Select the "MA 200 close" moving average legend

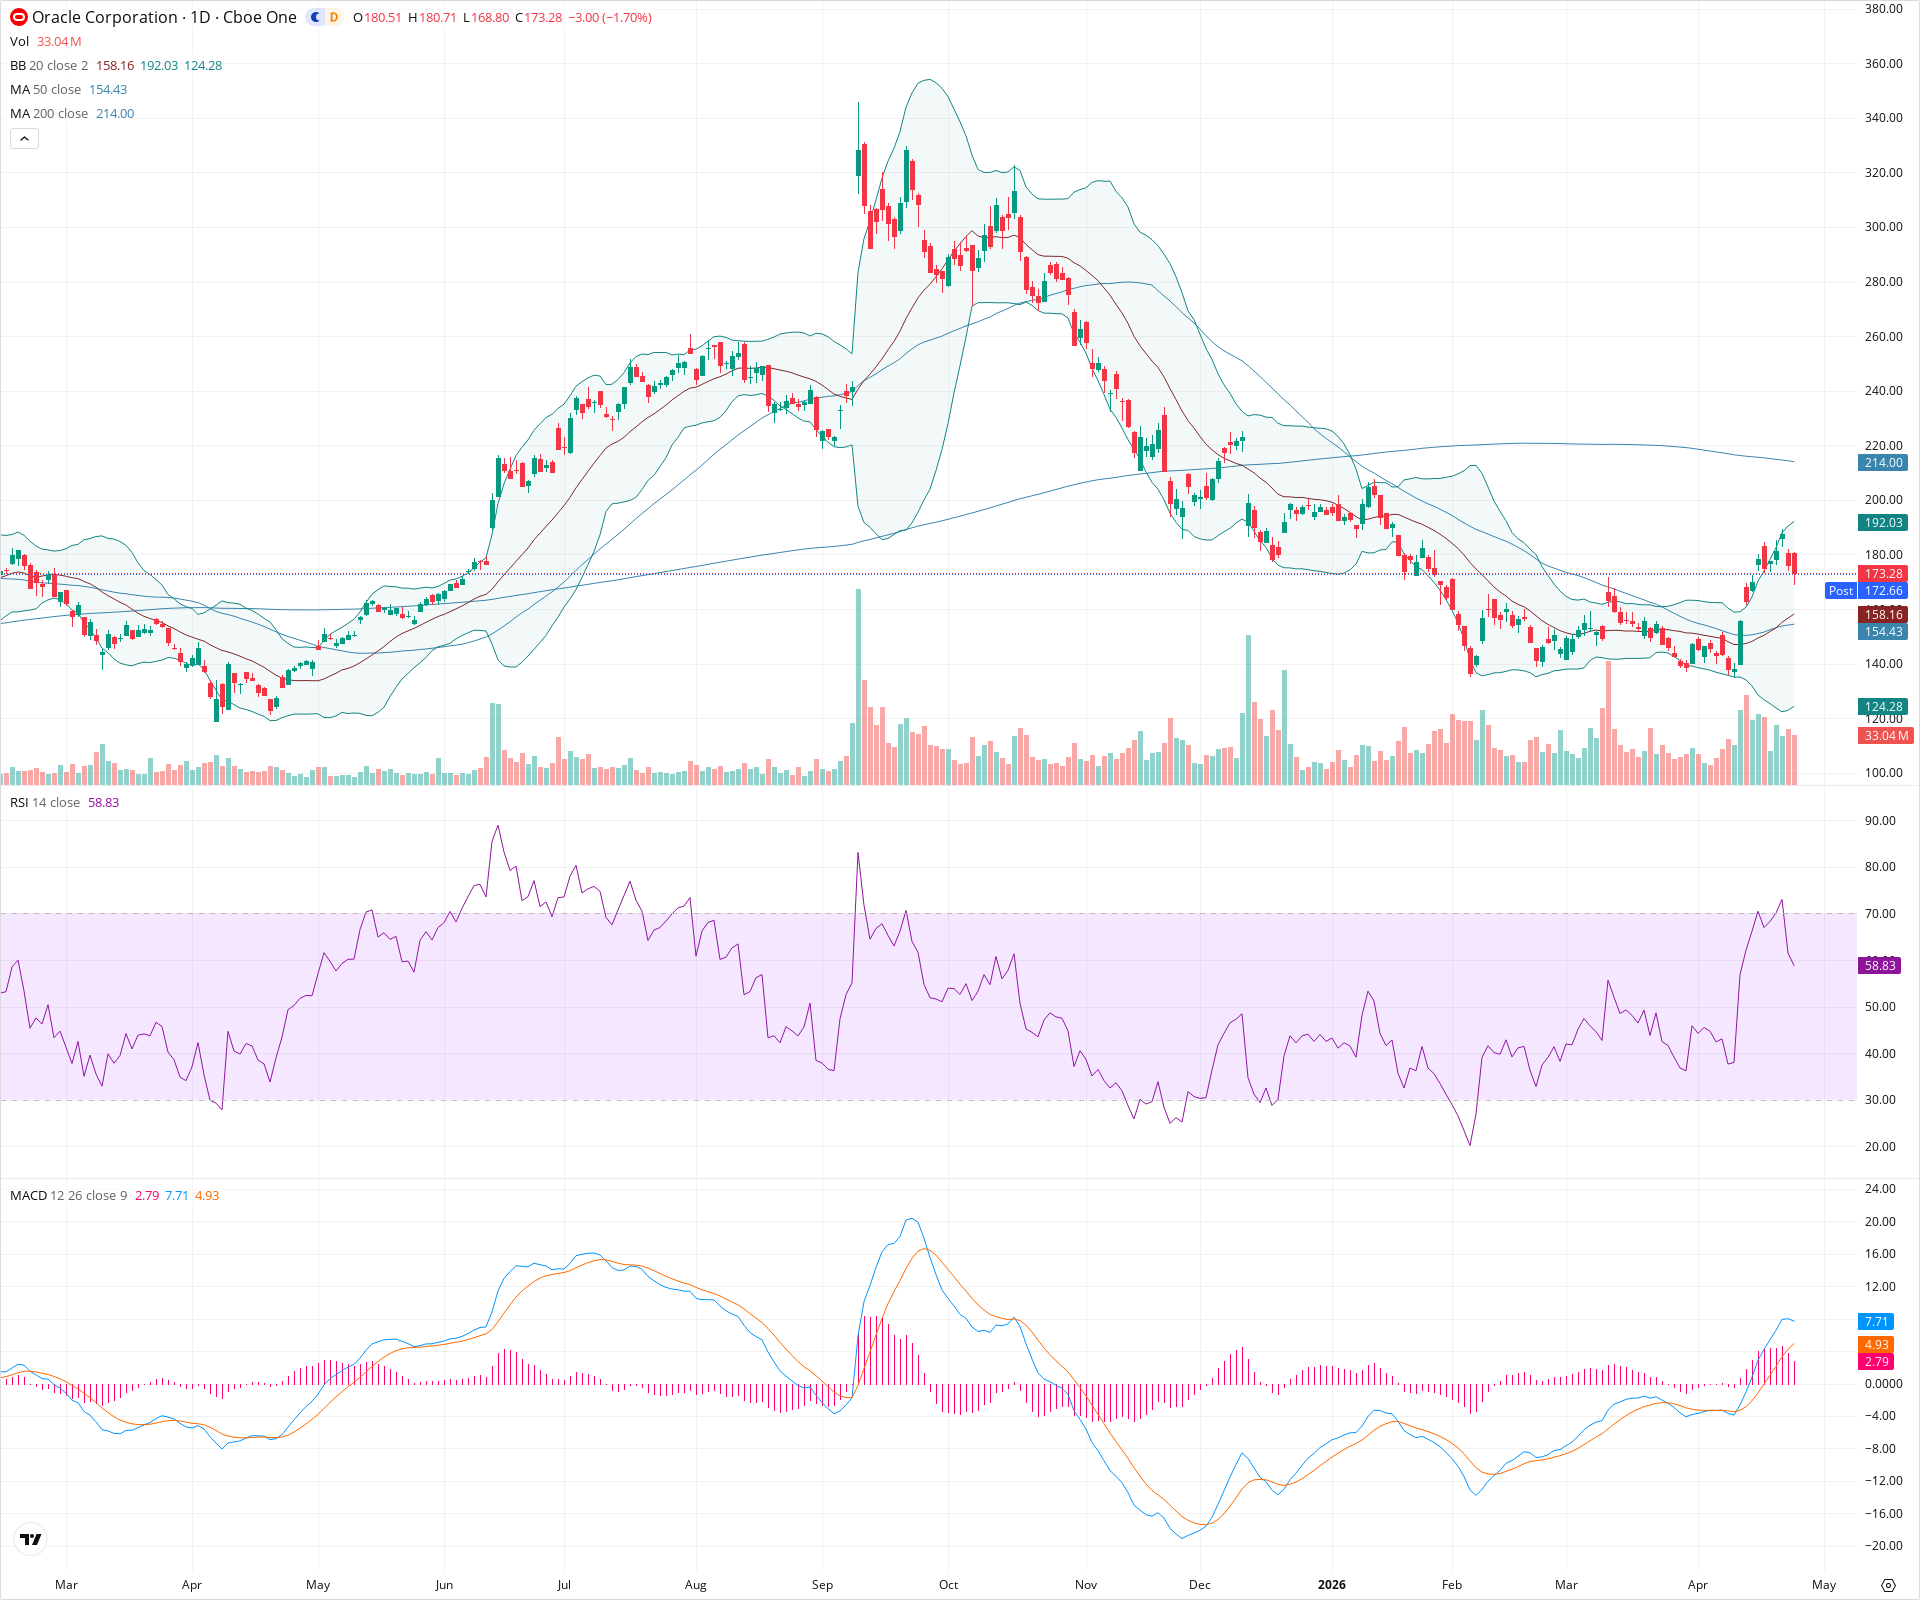click(x=48, y=113)
